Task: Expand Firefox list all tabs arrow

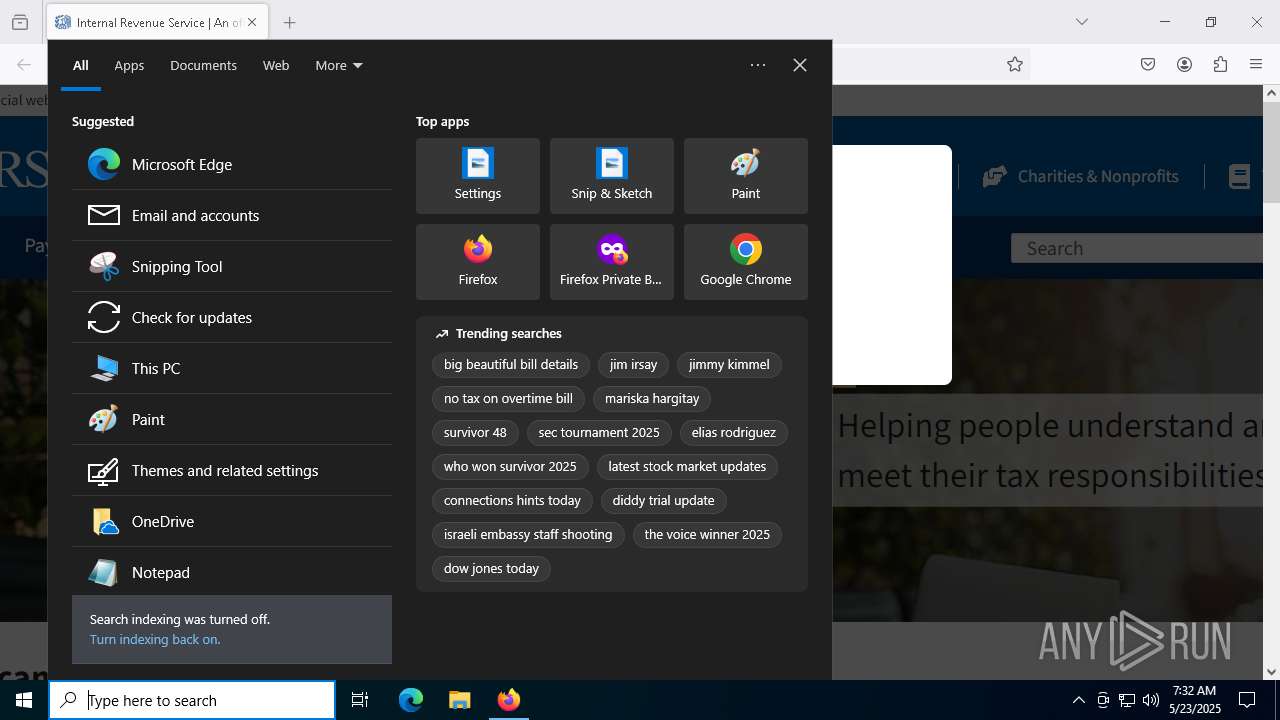Action: 1081,22
